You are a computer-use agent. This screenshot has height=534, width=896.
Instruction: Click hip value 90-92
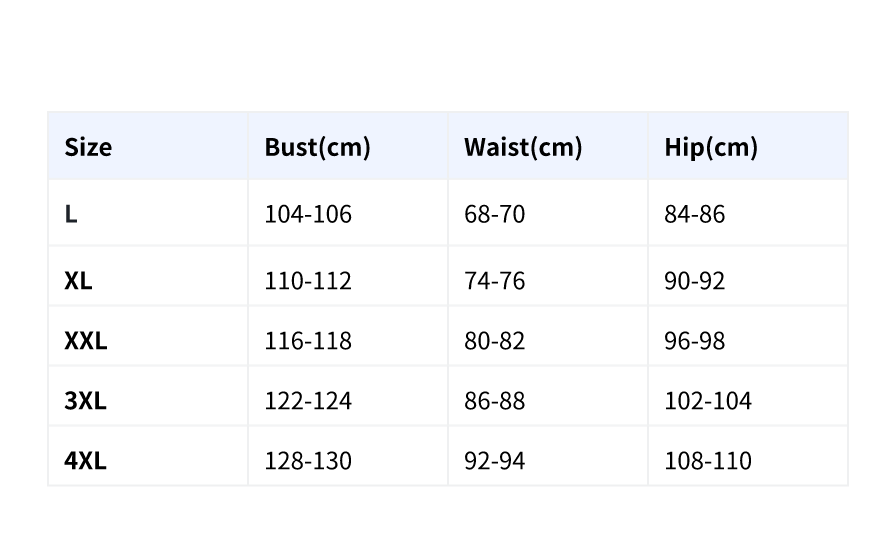(x=694, y=281)
